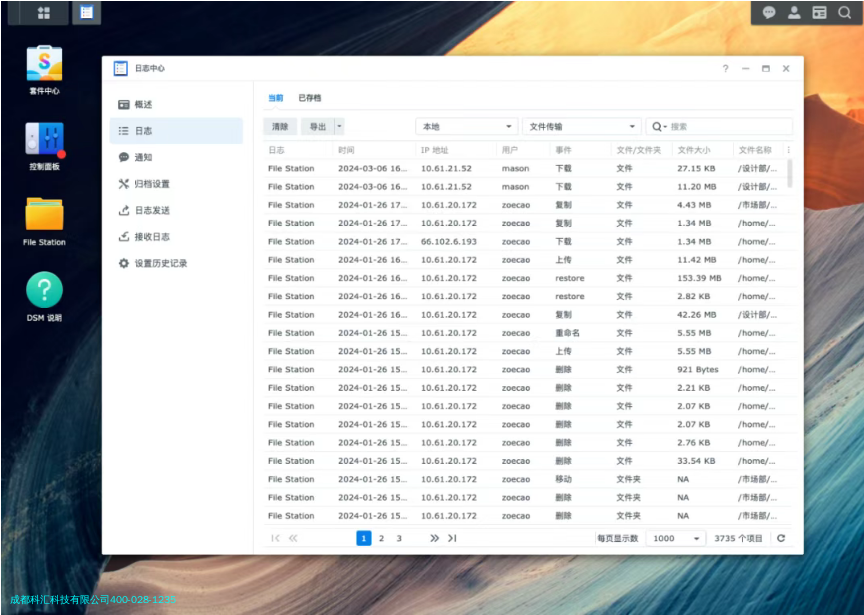Launch File Station from the desktop
The image size is (864, 615).
coord(44,216)
